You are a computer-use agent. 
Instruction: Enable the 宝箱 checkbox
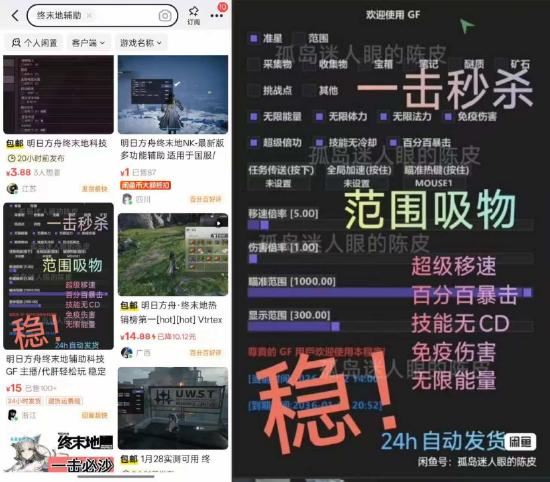pyautogui.click(x=365, y=64)
